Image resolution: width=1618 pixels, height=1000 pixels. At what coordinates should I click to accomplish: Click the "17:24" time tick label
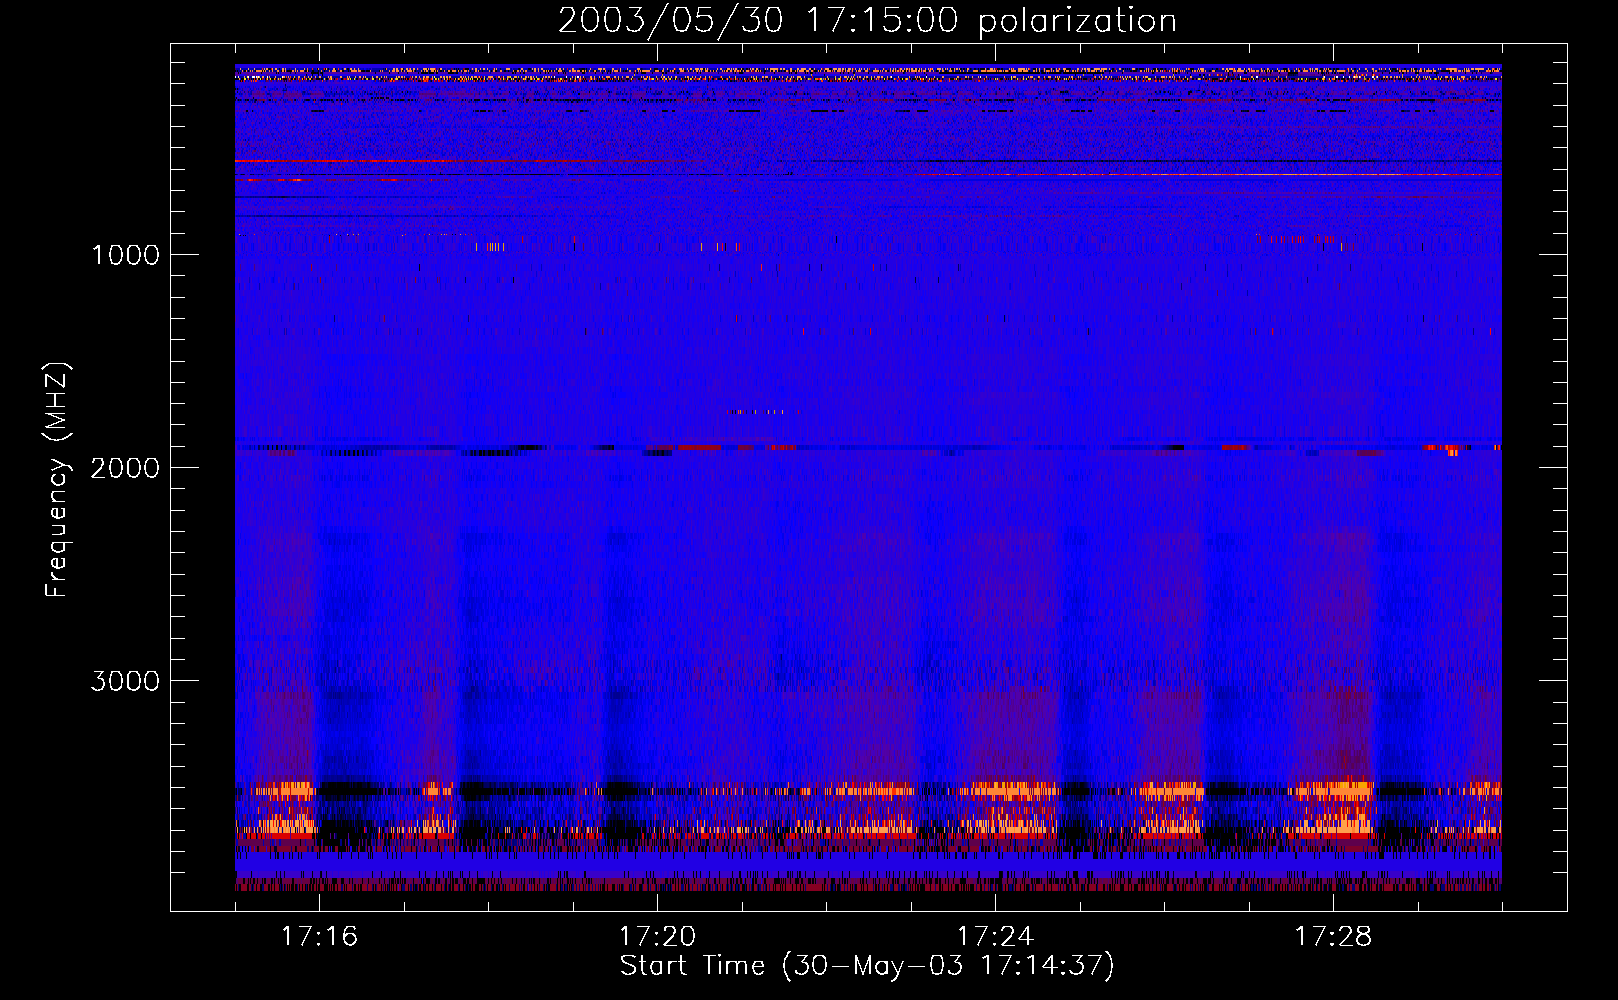click(x=995, y=937)
